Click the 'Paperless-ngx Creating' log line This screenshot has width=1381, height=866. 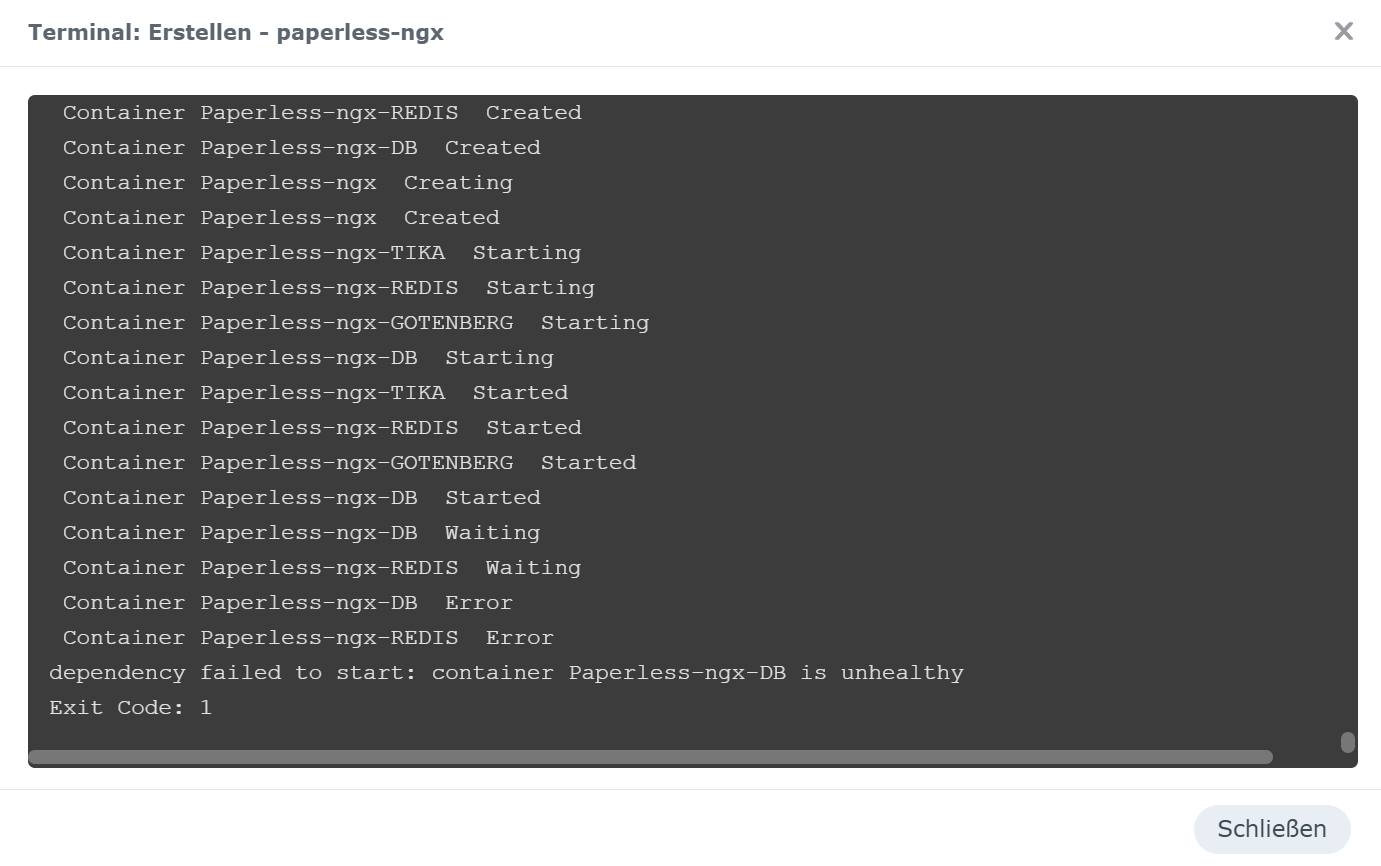pyautogui.click(x=288, y=183)
